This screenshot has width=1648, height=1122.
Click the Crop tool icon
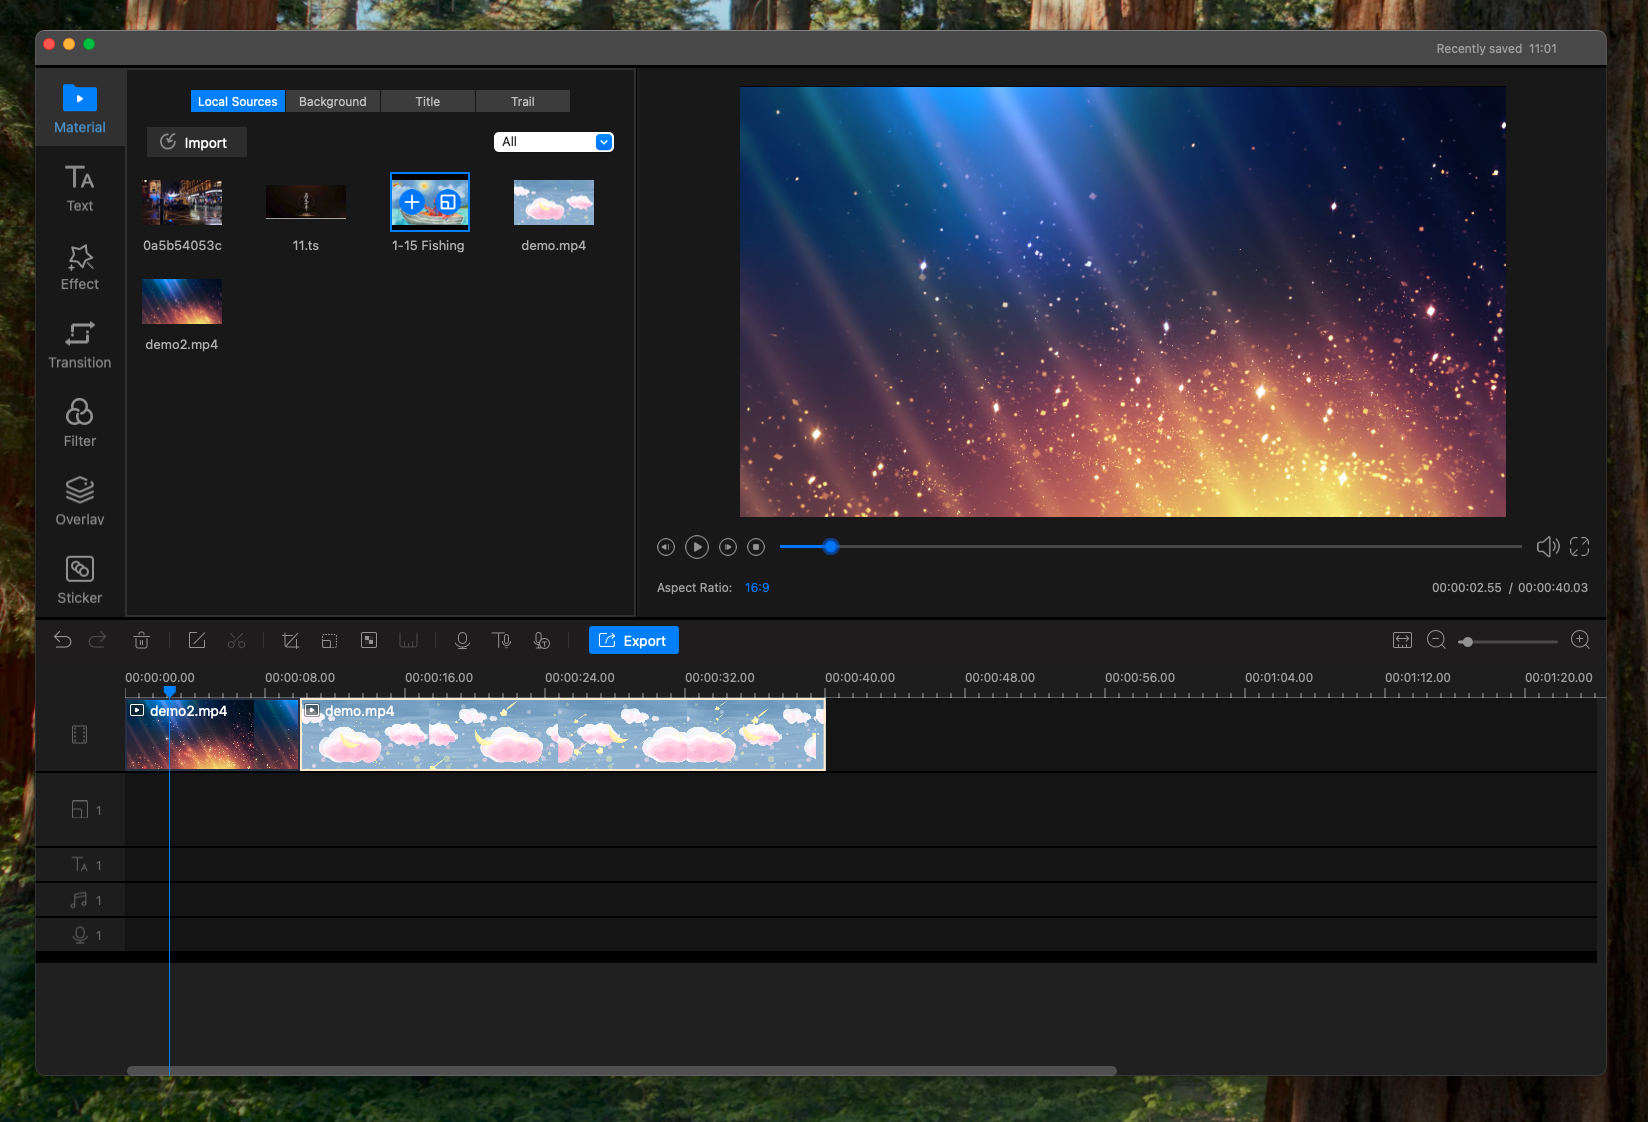(x=291, y=640)
